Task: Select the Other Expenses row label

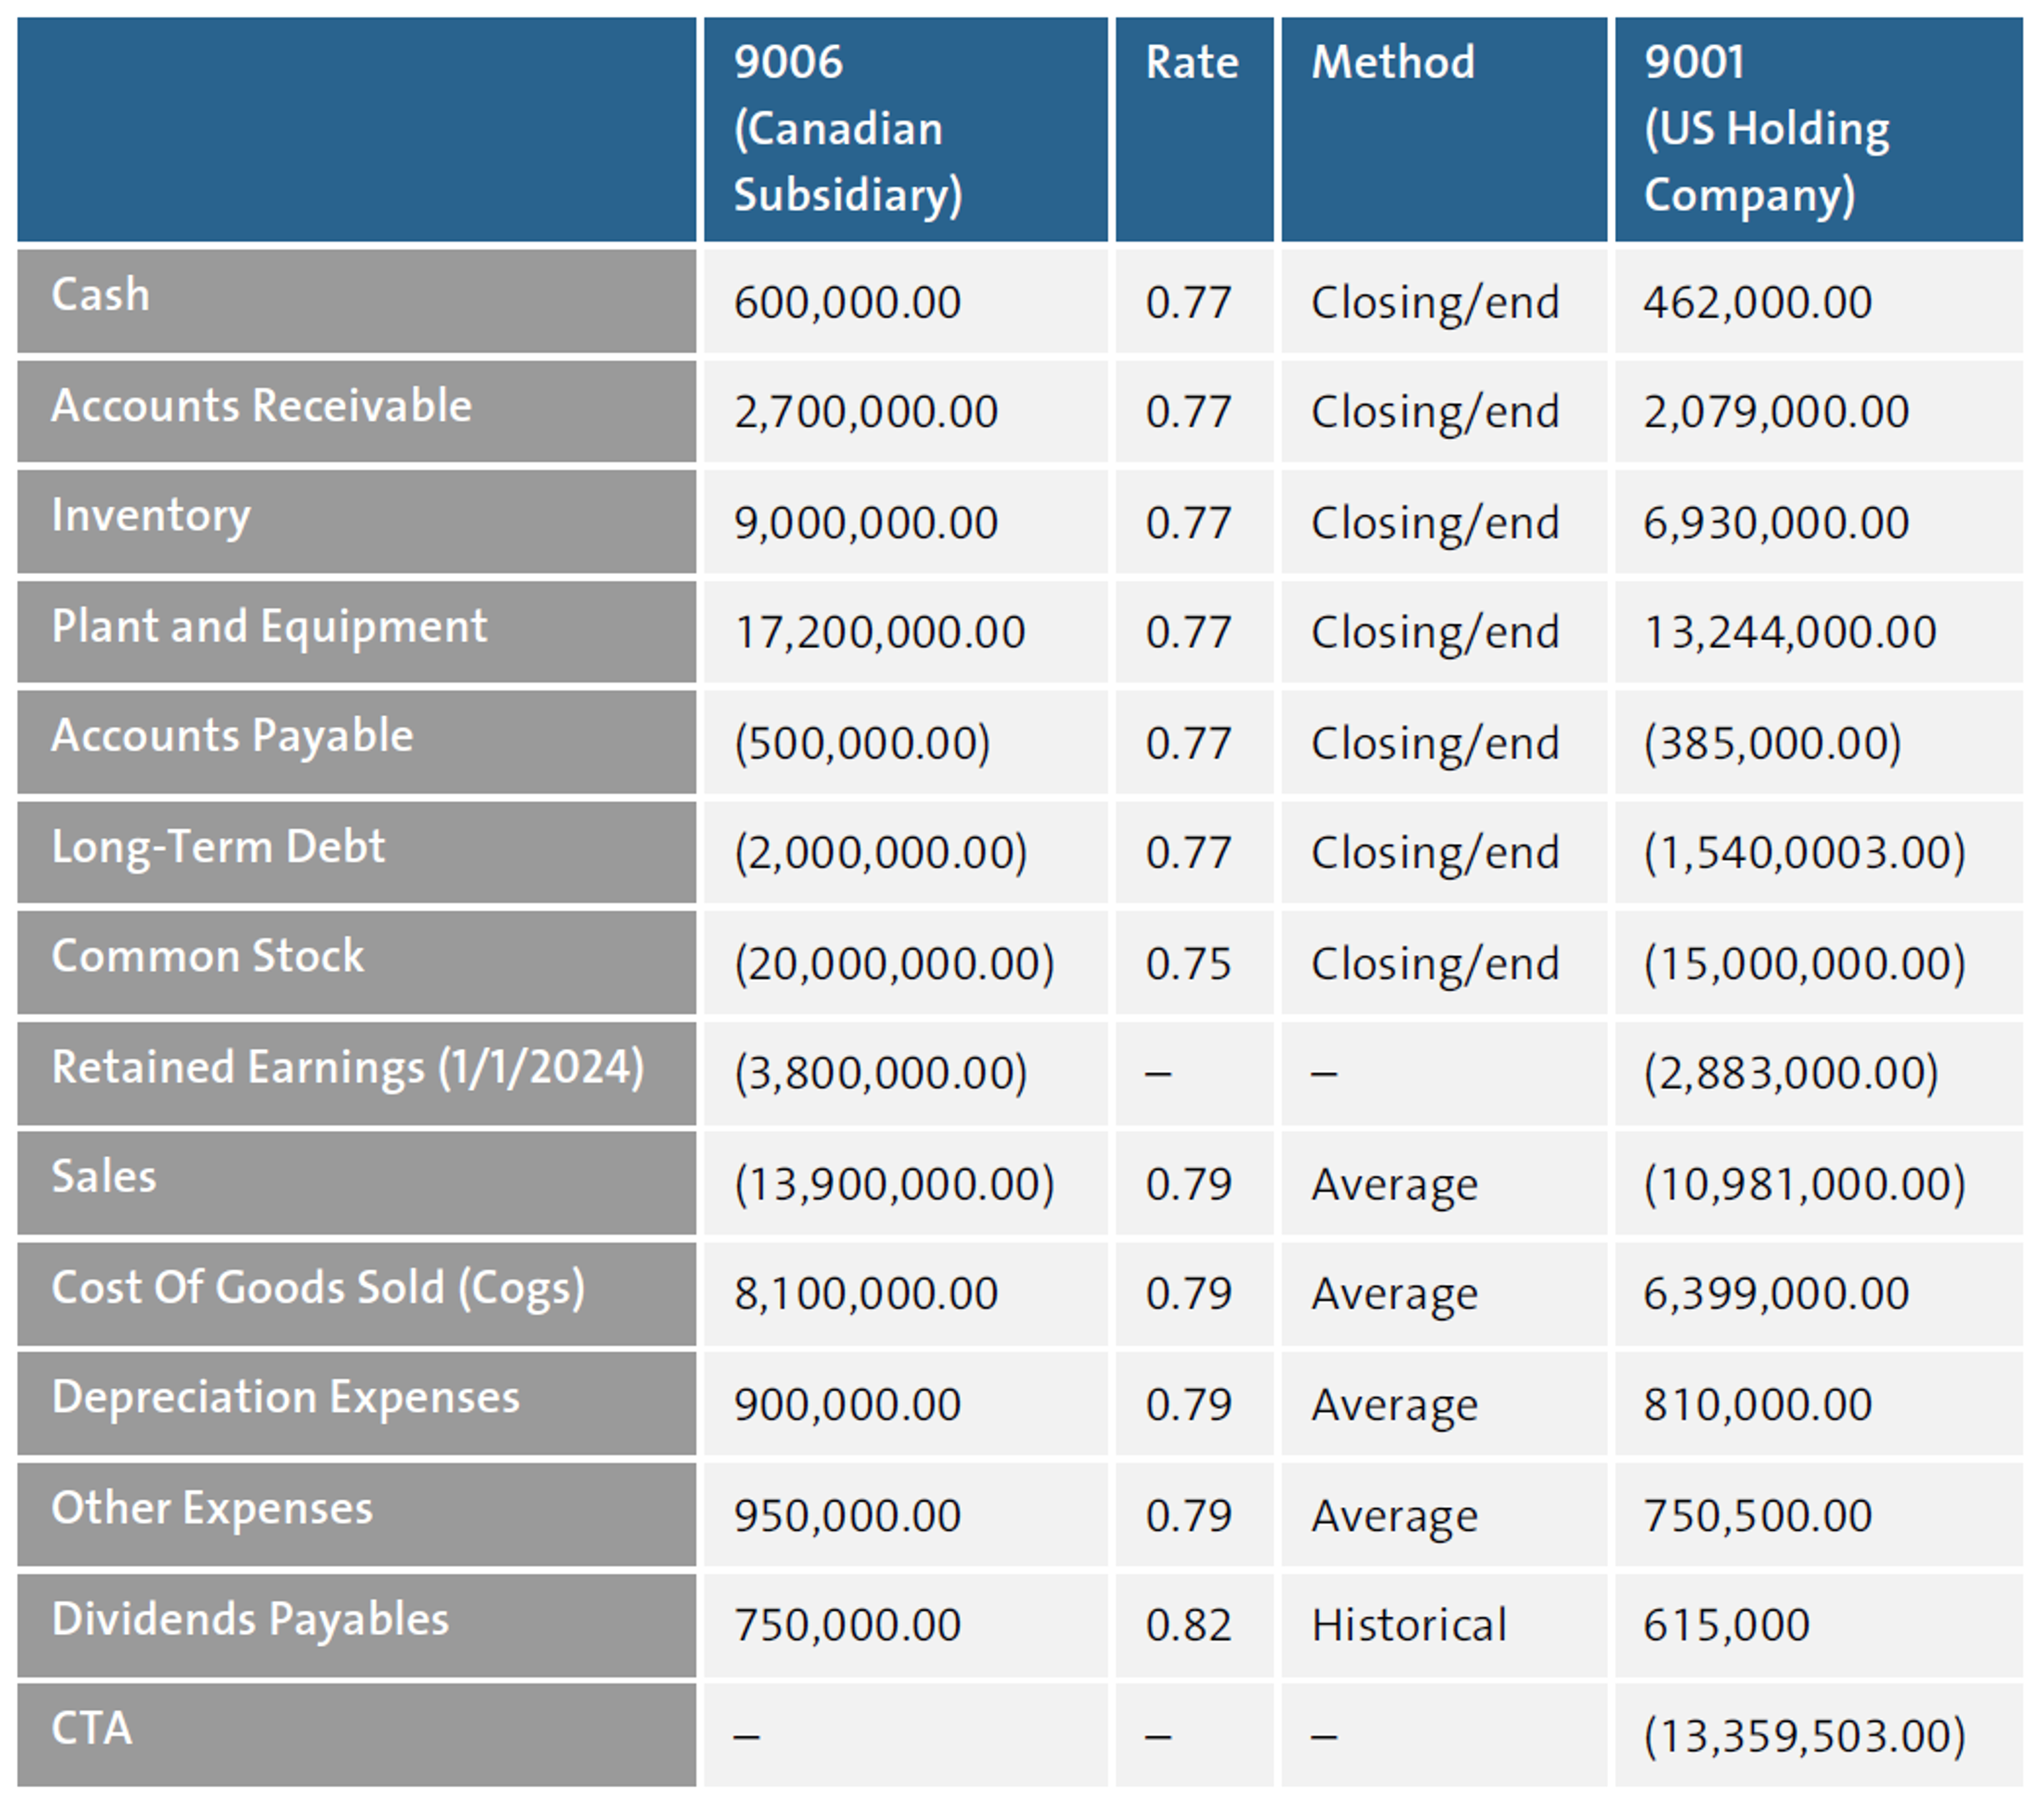Action: point(212,1508)
